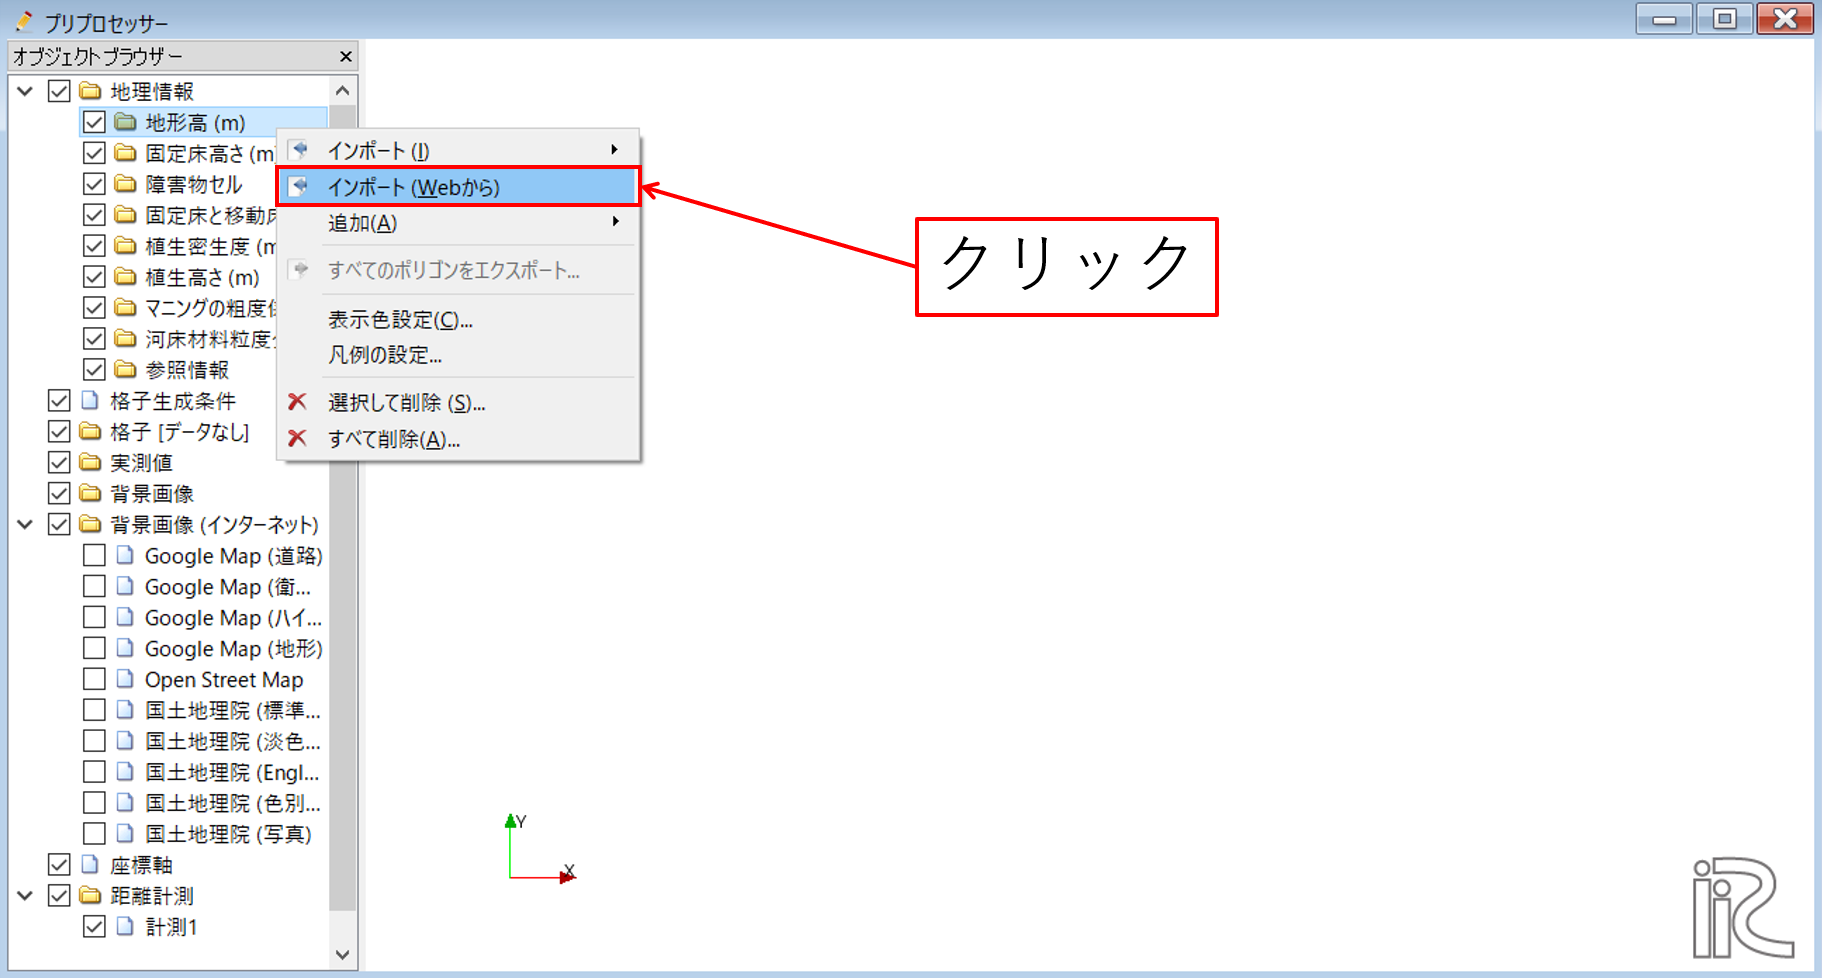Click the 背景画像 folder icon

click(x=90, y=494)
